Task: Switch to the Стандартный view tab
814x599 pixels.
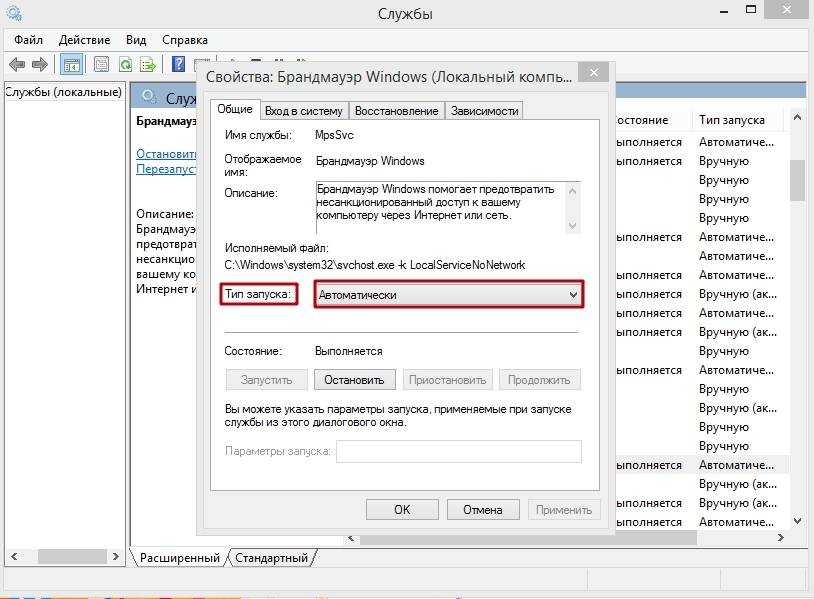Action: point(272,557)
